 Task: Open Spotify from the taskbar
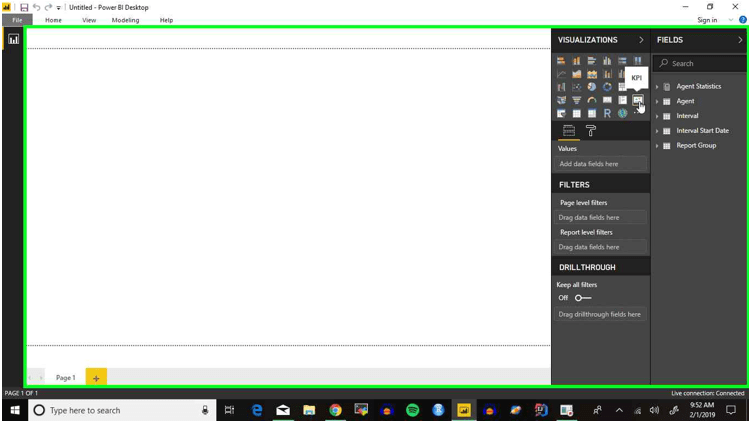tap(413, 410)
